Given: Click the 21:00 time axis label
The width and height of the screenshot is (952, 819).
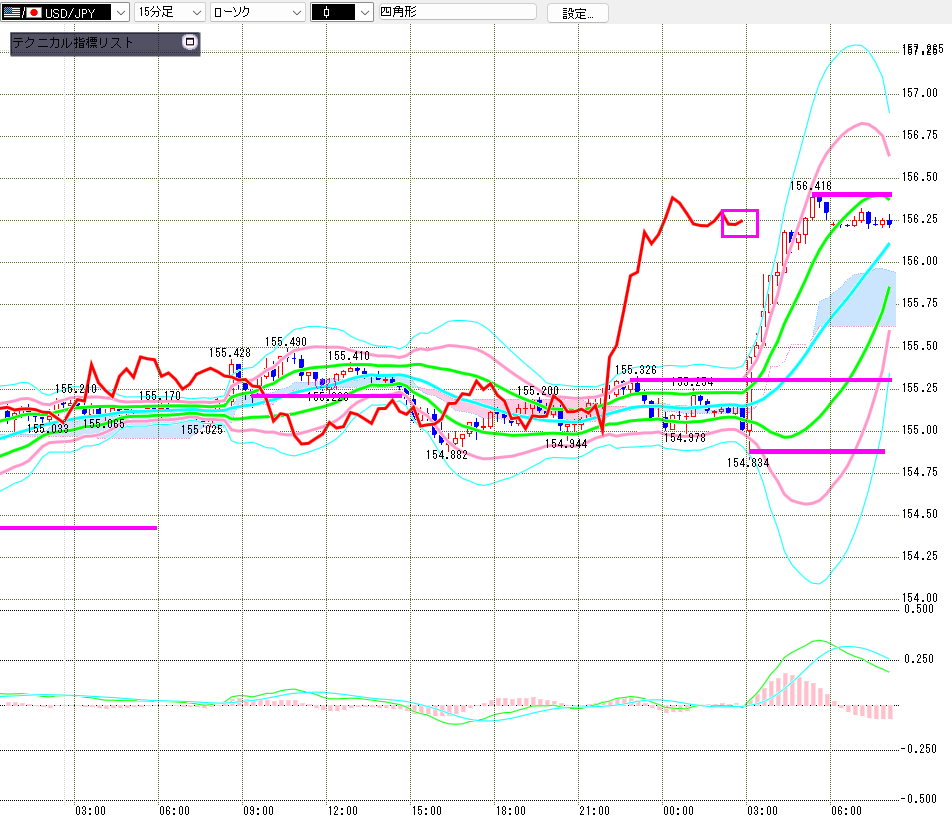Looking at the screenshot, I should click(594, 811).
